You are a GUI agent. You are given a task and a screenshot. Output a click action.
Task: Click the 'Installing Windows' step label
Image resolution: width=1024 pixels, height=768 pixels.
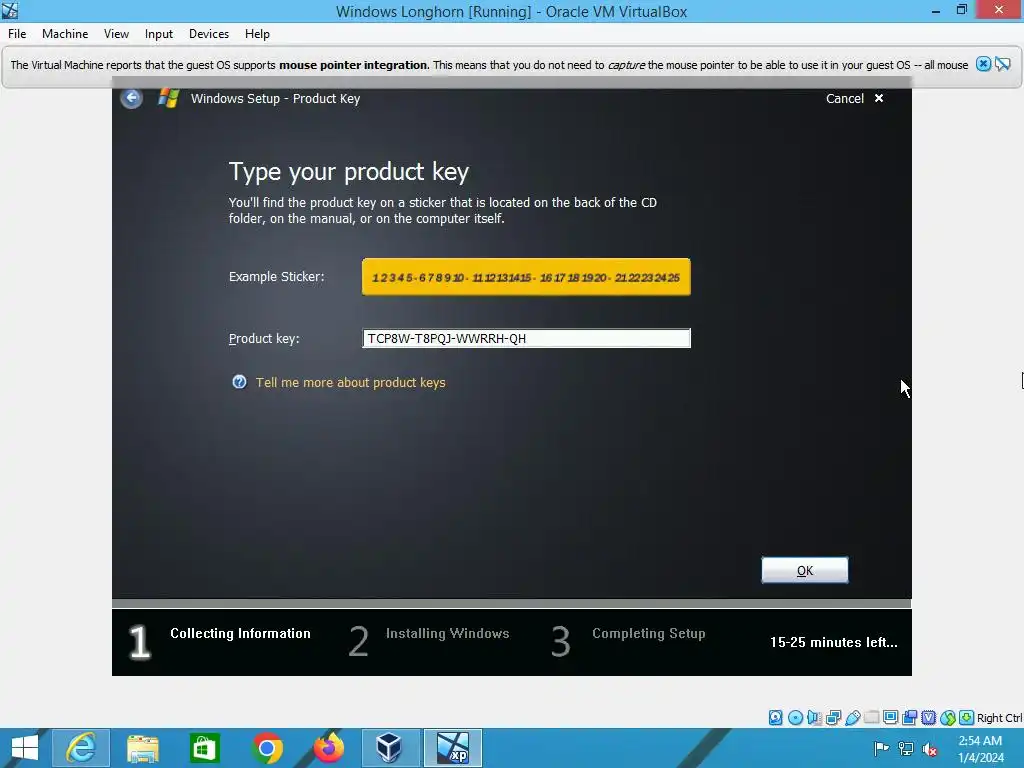click(447, 633)
